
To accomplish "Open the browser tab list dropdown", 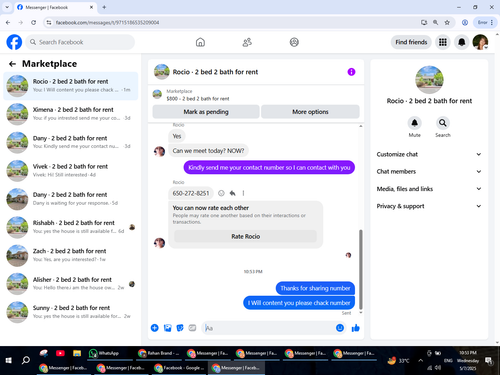I will (7, 7).
